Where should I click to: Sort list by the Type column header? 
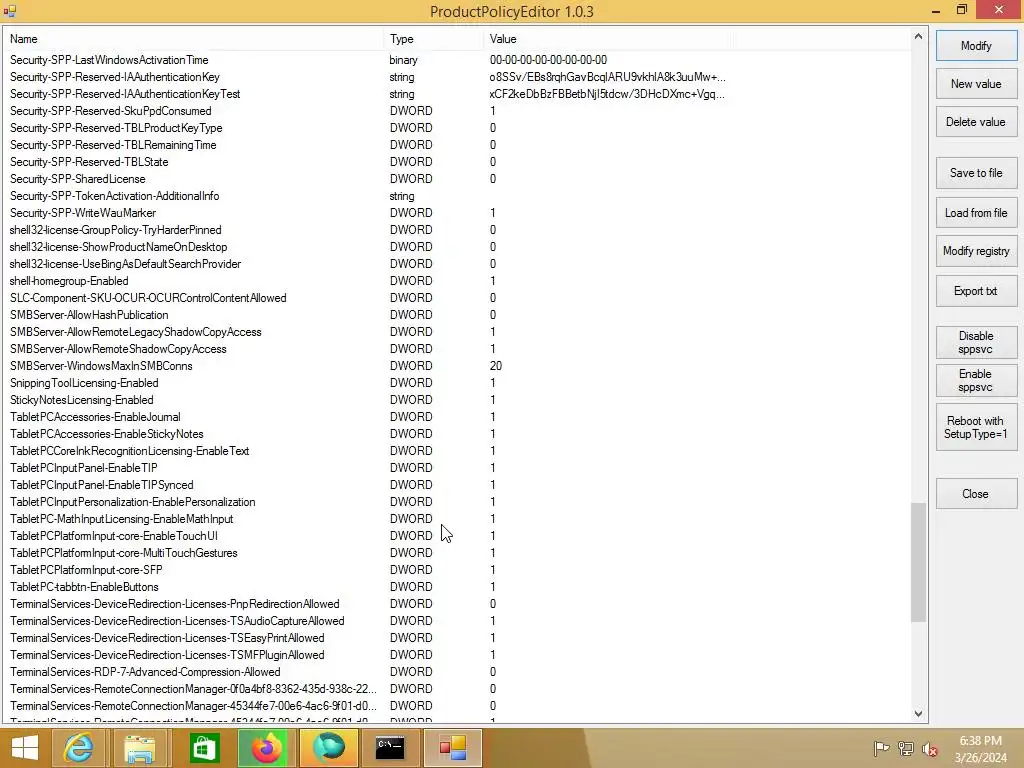point(434,39)
